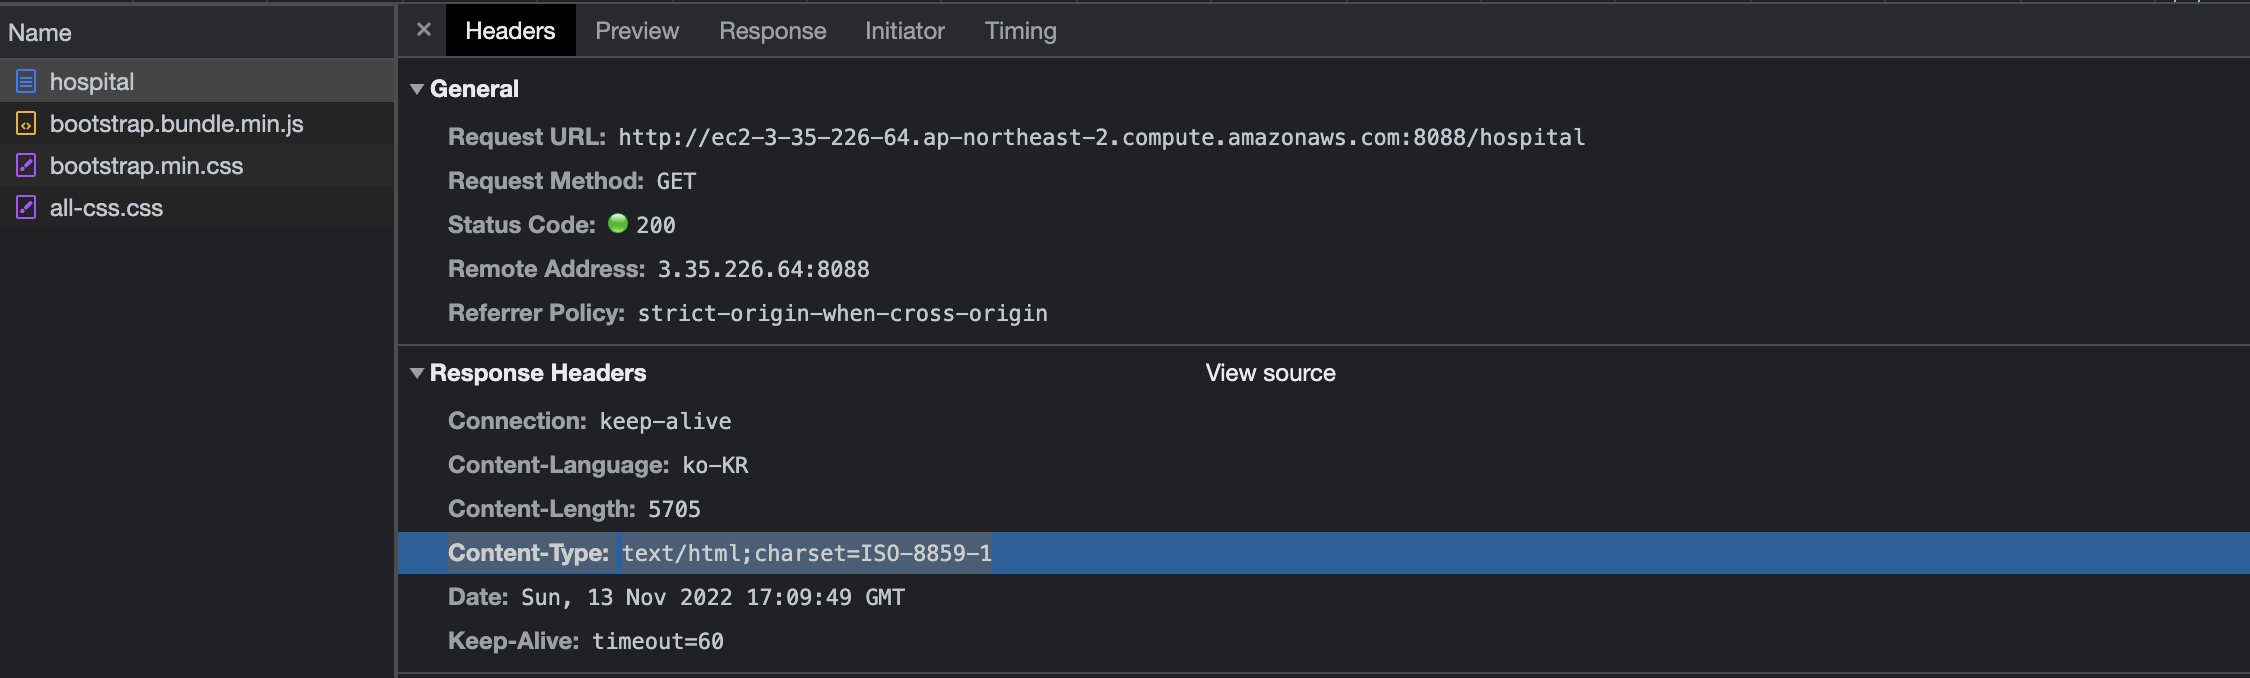Click the strict-origin-when-cross-origin value
Image resolution: width=2250 pixels, height=678 pixels.
click(x=843, y=313)
